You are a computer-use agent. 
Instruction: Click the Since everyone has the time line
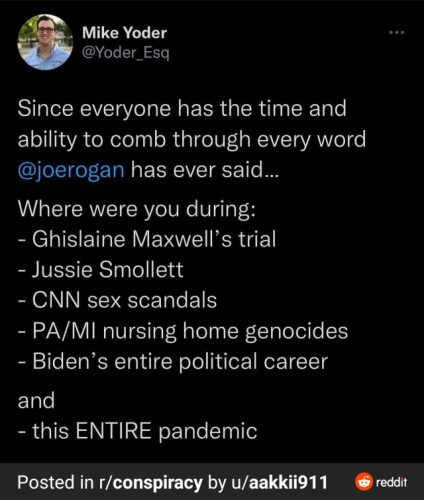click(182, 108)
